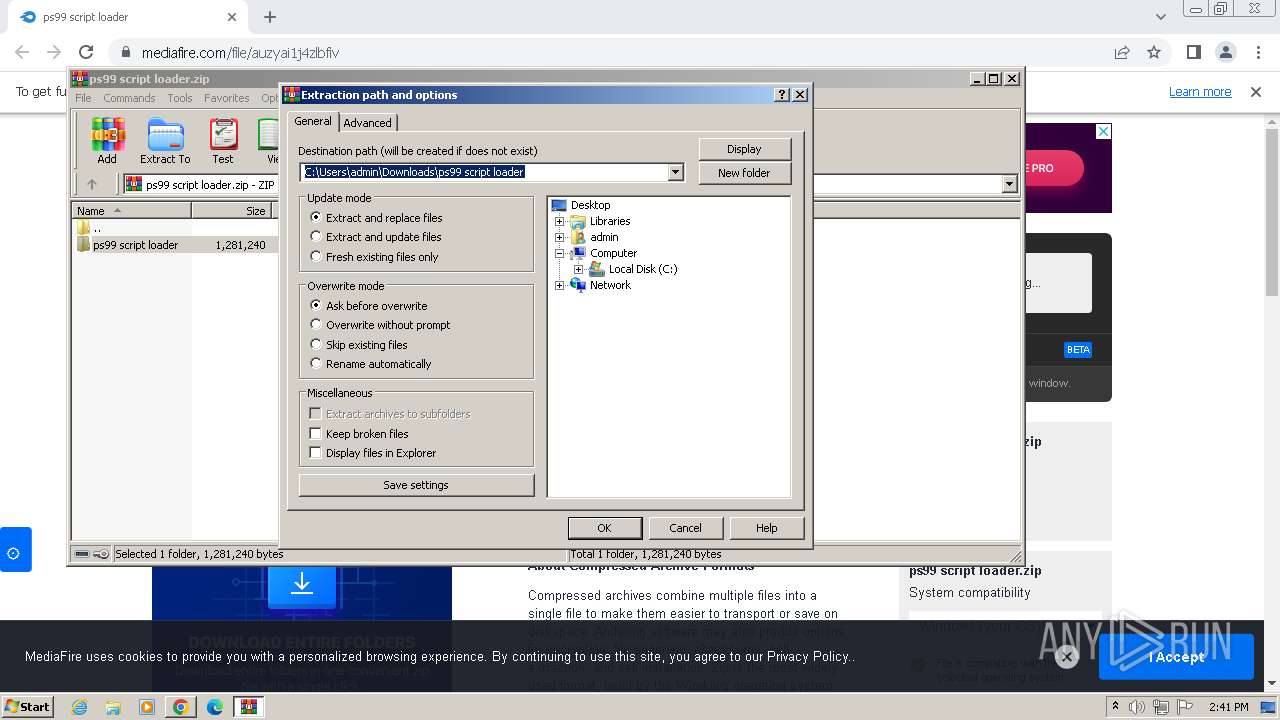
Task: Open Windows Explorer from the taskbar
Action: (x=113, y=707)
